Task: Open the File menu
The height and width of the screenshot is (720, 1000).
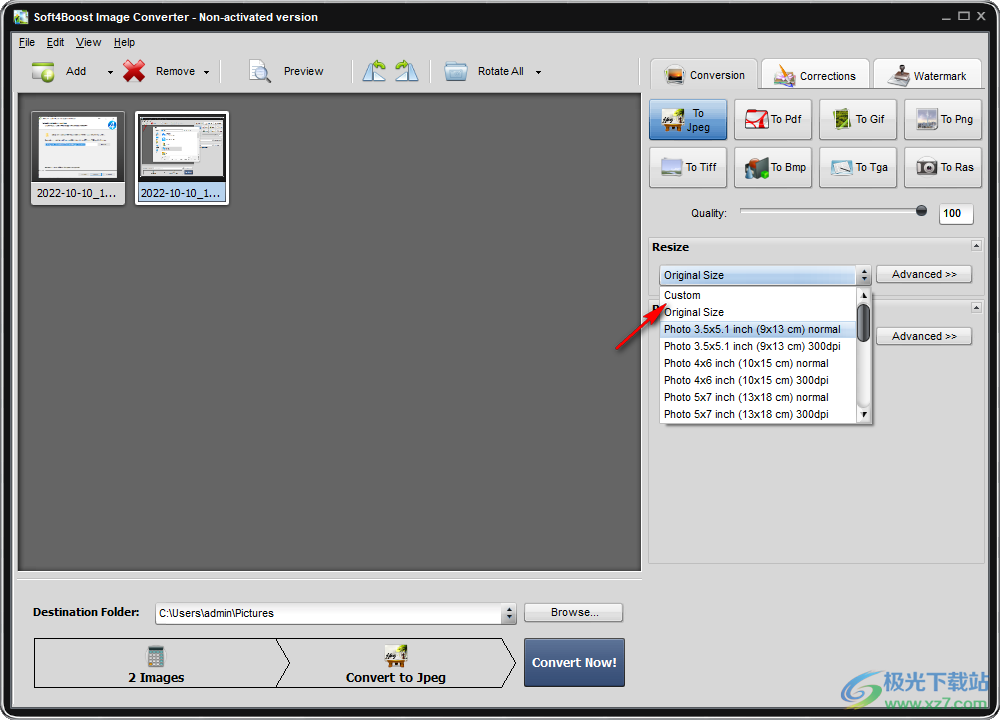Action: pos(27,42)
